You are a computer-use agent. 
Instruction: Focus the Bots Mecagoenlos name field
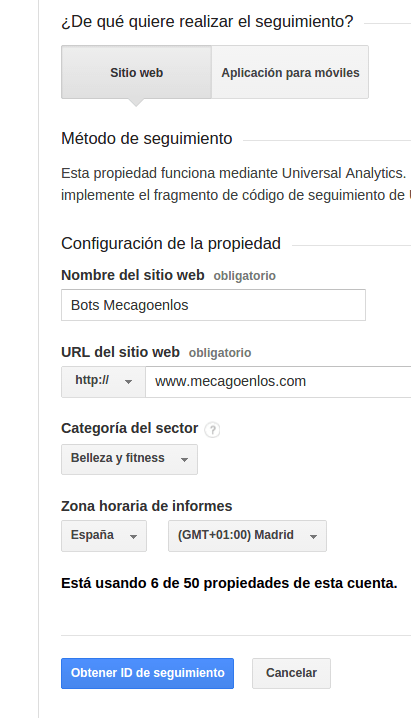[213, 305]
